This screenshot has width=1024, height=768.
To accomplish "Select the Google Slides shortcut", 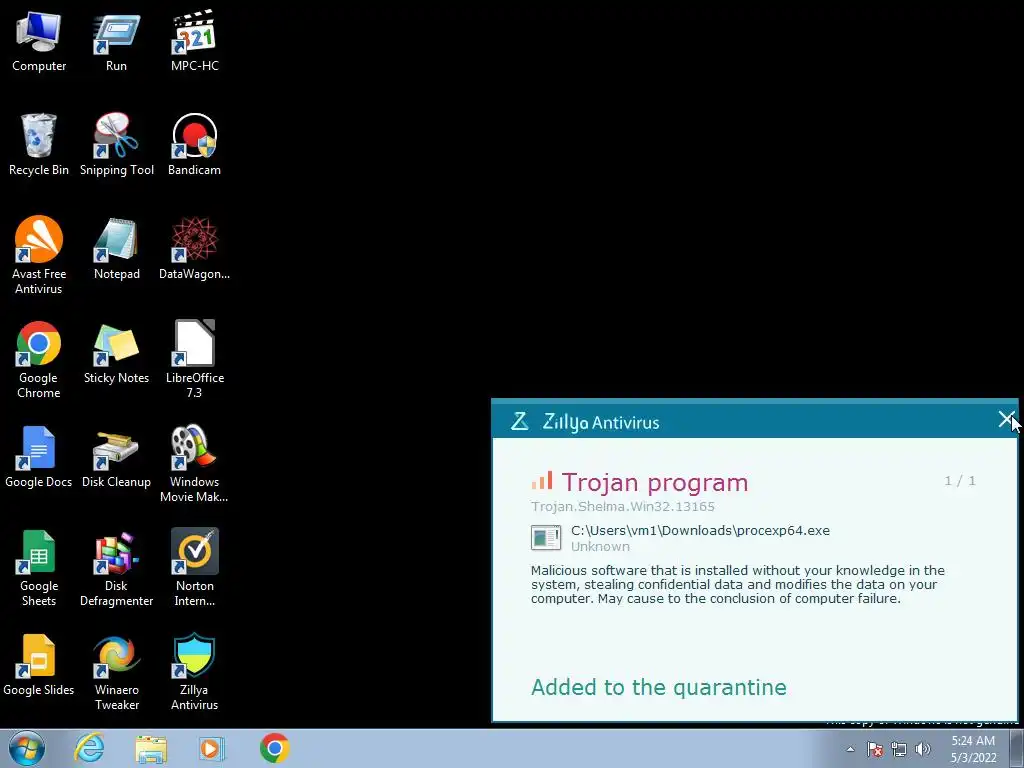I will click(39, 665).
